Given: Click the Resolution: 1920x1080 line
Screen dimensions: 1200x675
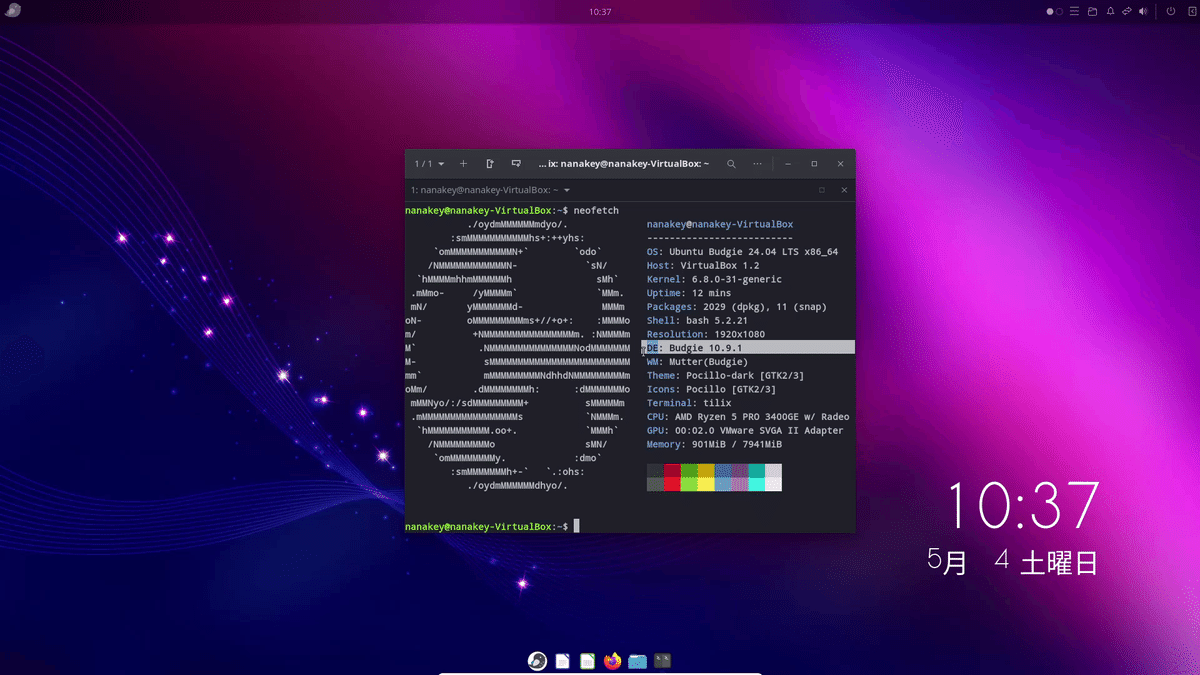Looking at the screenshot, I should [706, 334].
